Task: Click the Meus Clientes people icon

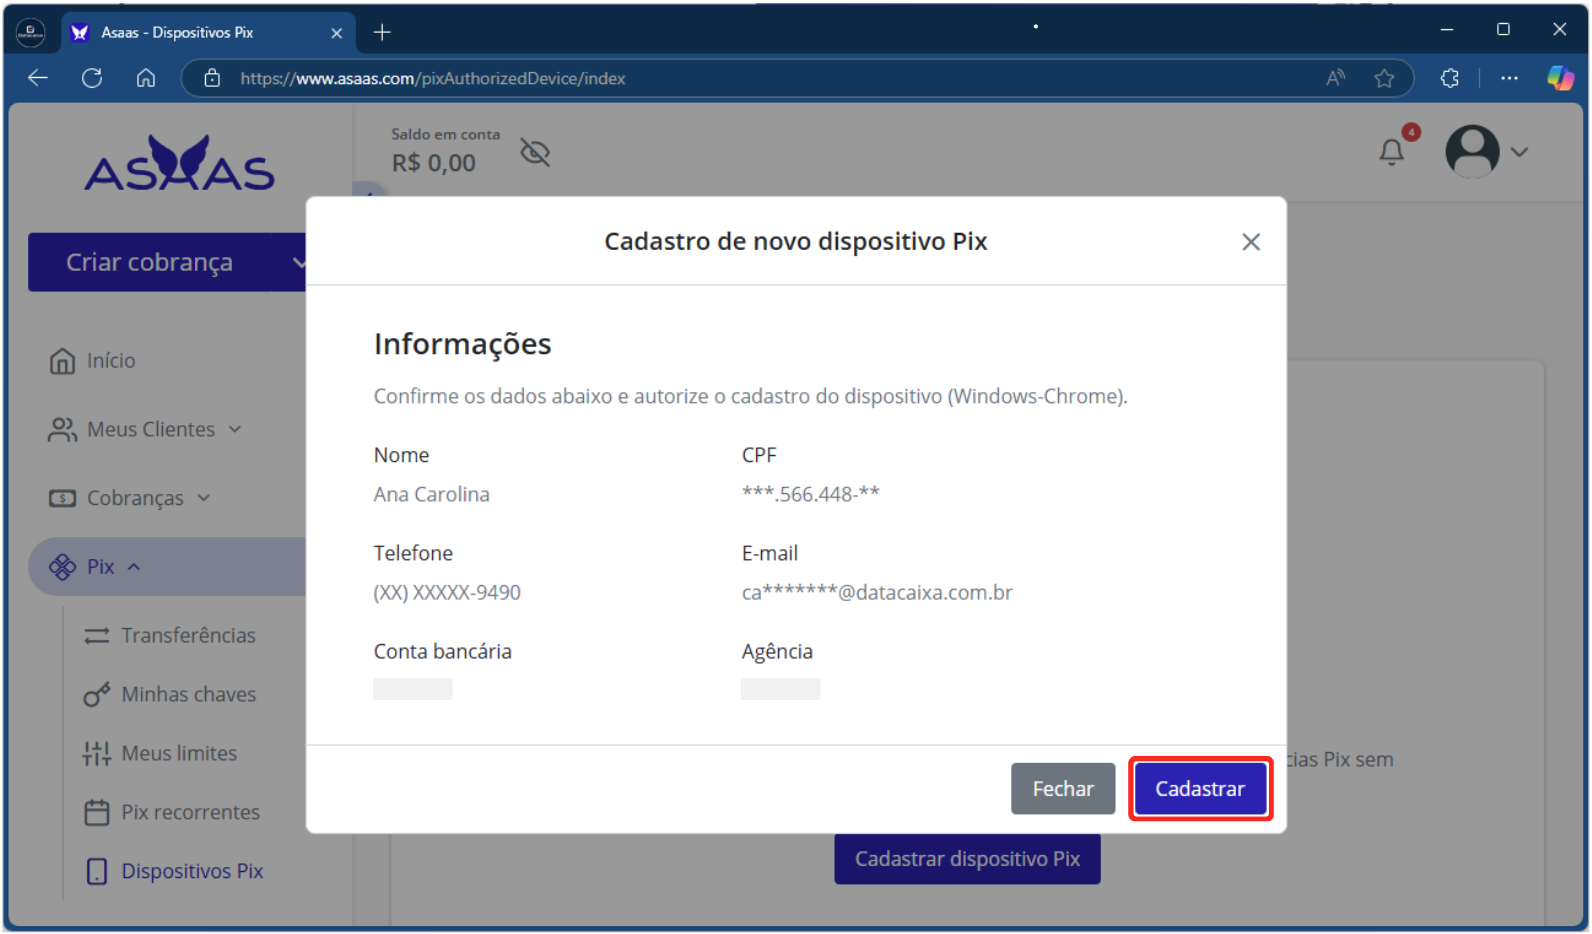Action: 62,430
